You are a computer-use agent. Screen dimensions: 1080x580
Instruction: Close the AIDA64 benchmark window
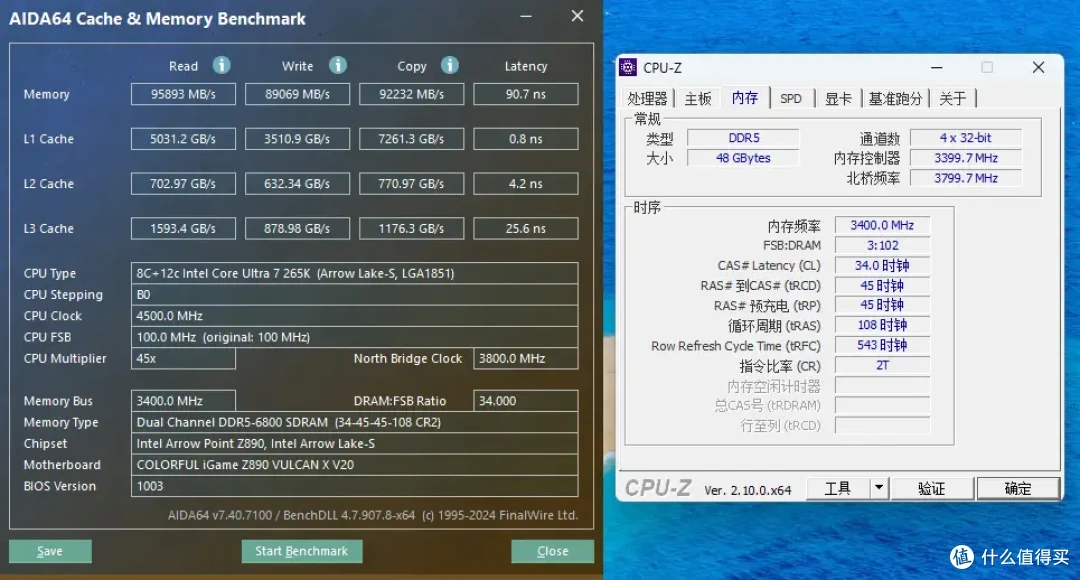[577, 16]
